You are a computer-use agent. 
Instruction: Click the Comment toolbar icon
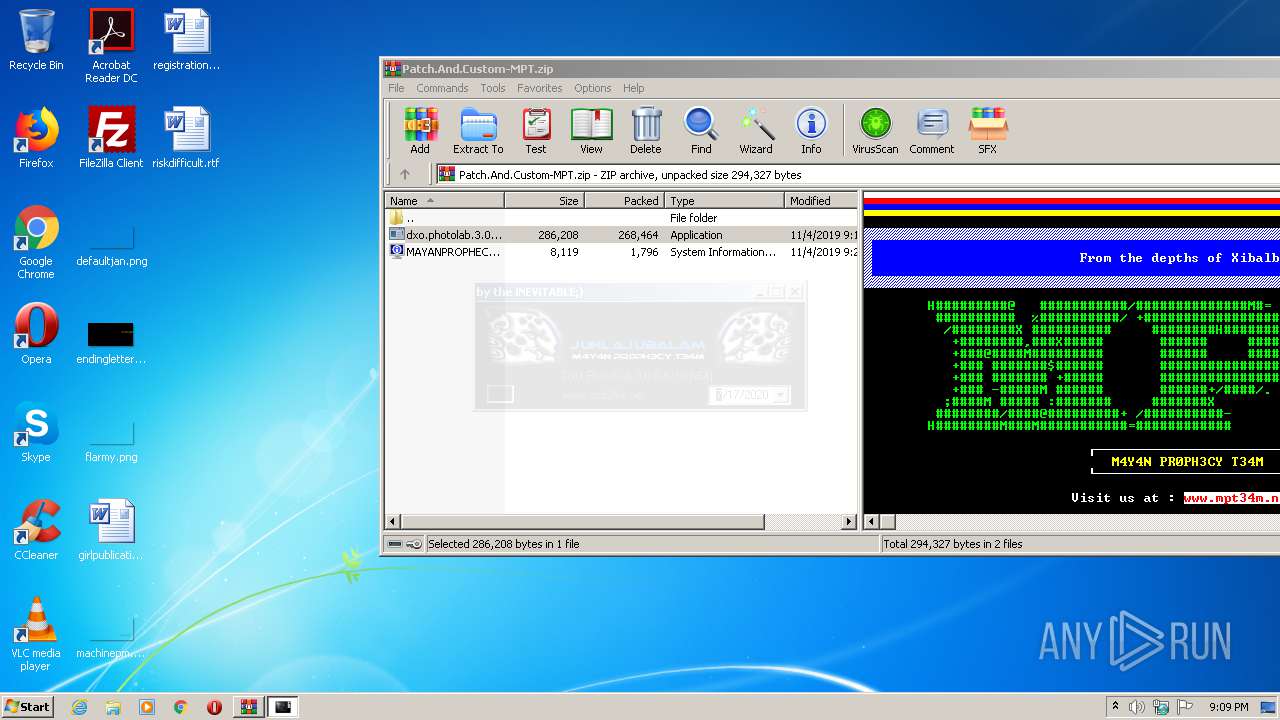[x=932, y=131]
